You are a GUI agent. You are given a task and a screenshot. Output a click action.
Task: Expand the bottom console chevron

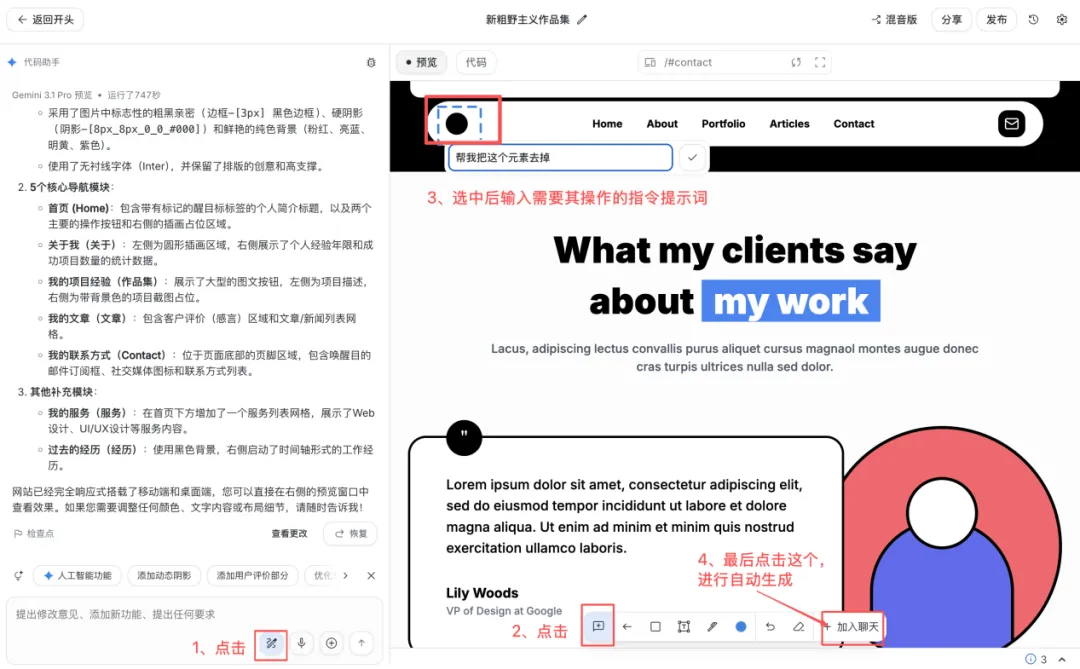[1062, 659]
